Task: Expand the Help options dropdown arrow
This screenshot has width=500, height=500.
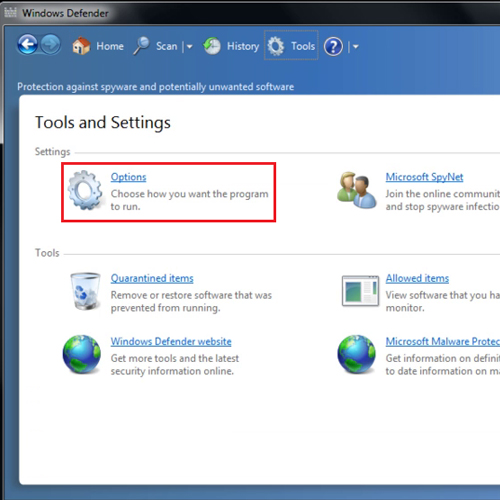Action: [355, 47]
